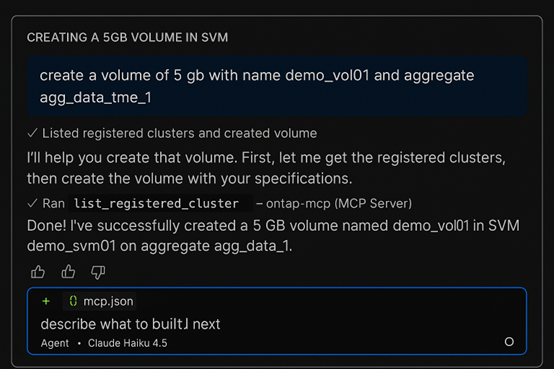This screenshot has width=554, height=369.
Task: Click the Done! success response paragraph
Action: point(273,236)
